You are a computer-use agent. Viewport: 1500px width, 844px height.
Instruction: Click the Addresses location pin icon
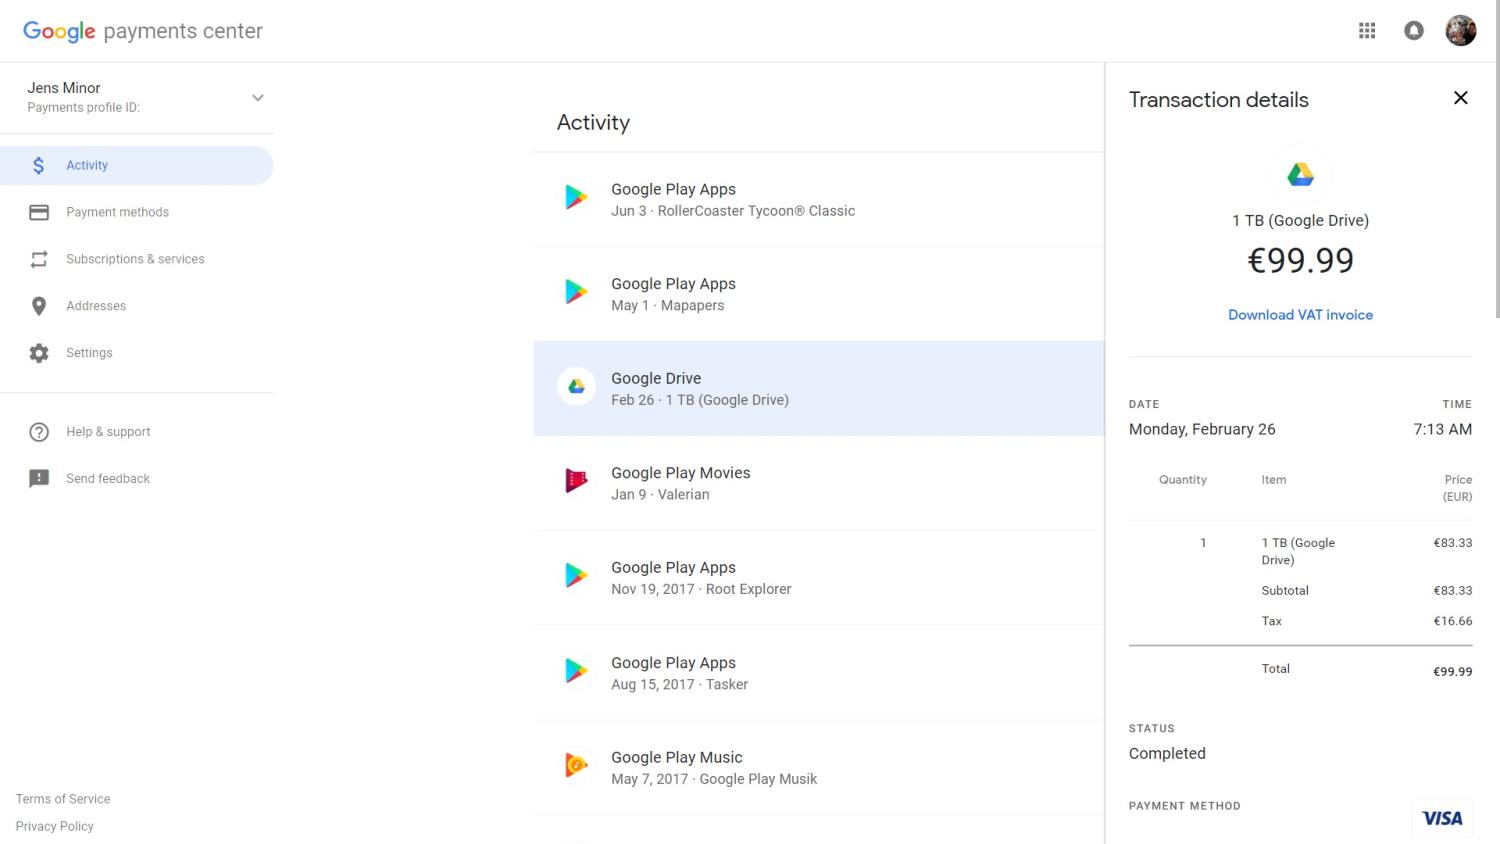click(x=39, y=306)
